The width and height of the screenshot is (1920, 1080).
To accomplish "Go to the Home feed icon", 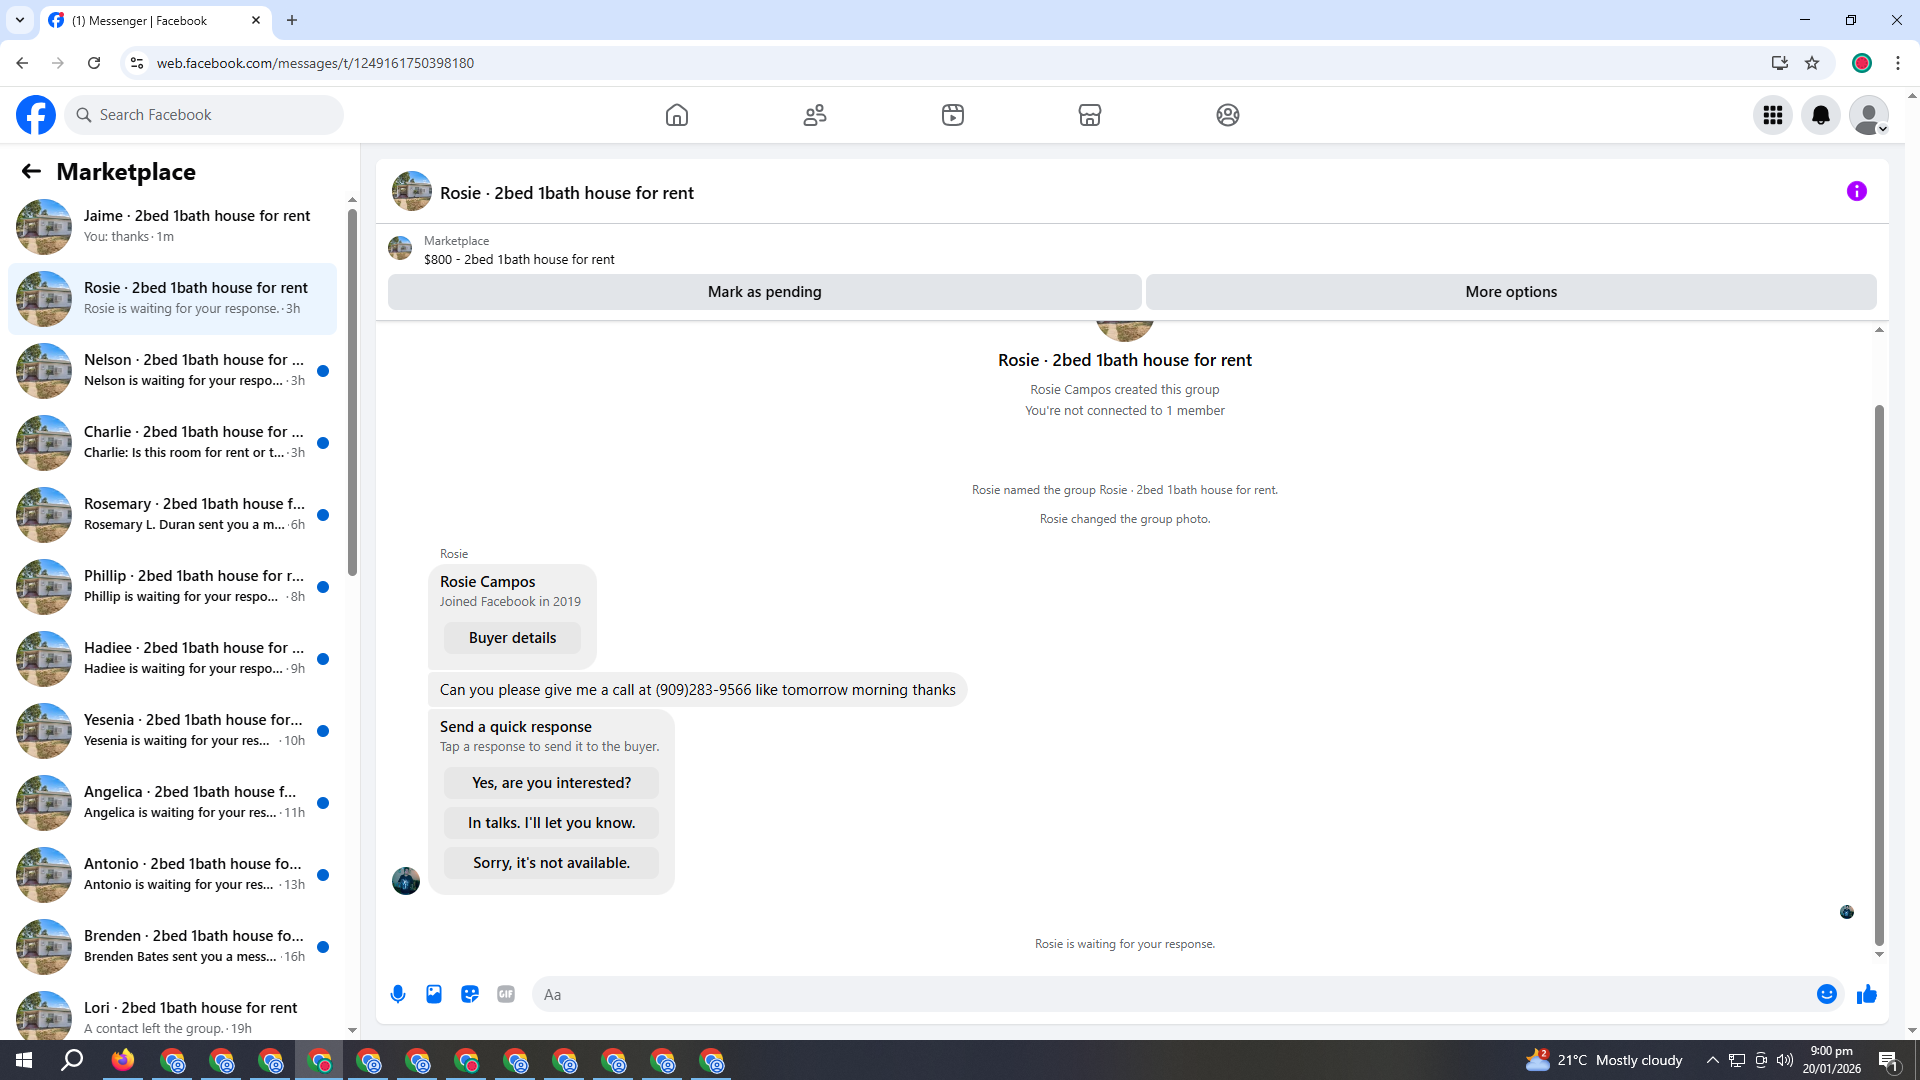I will tap(677, 115).
